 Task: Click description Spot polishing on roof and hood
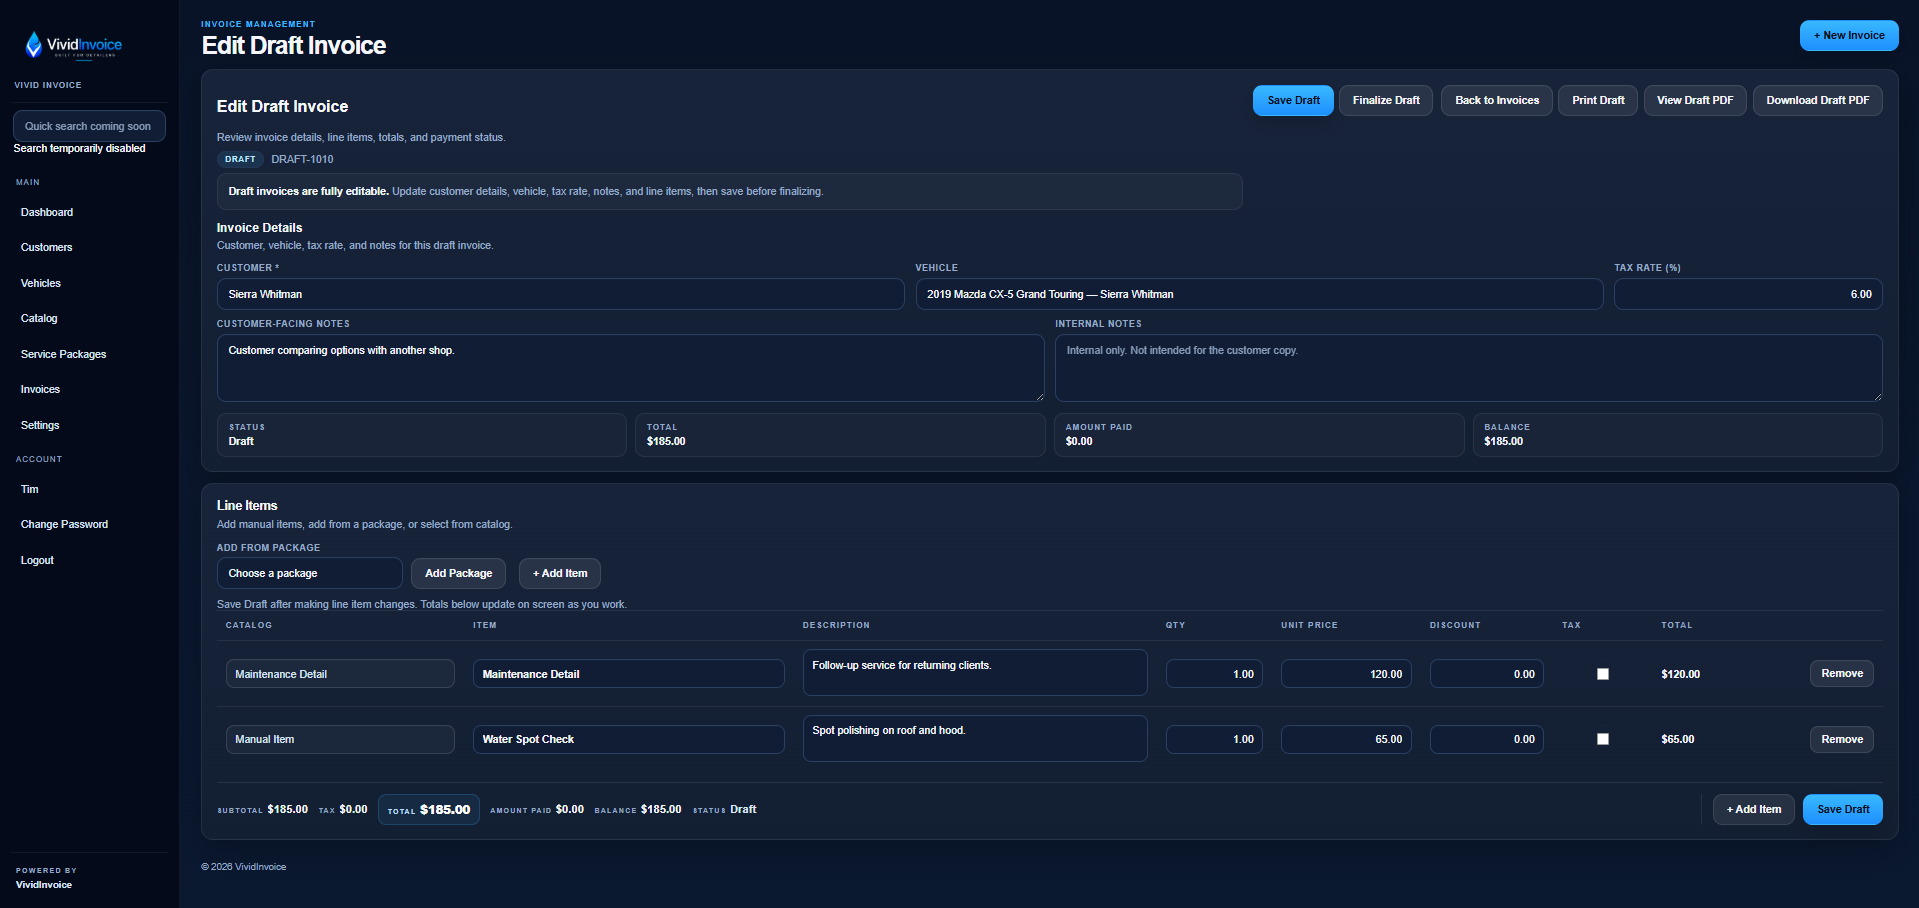(975, 738)
